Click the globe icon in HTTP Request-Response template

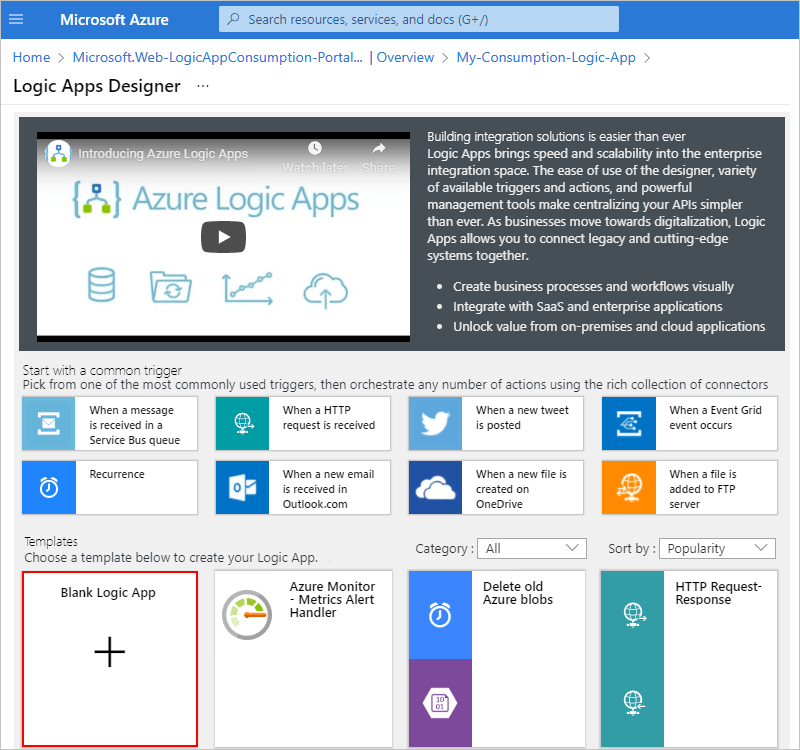click(x=633, y=613)
